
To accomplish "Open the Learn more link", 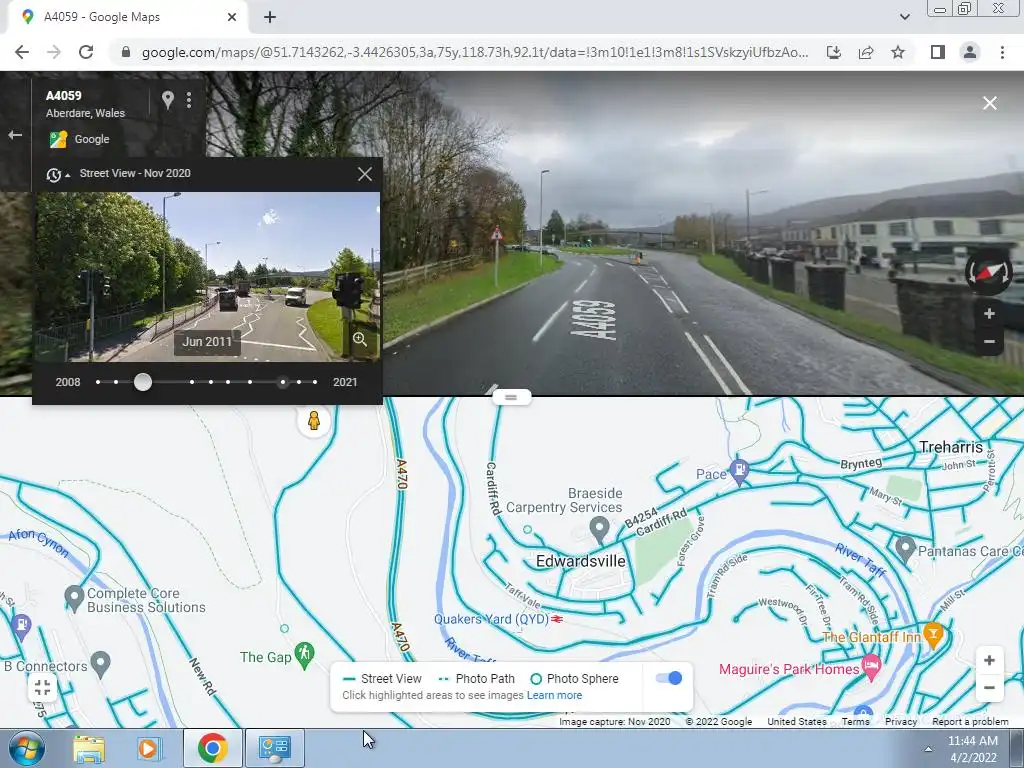I will (554, 695).
